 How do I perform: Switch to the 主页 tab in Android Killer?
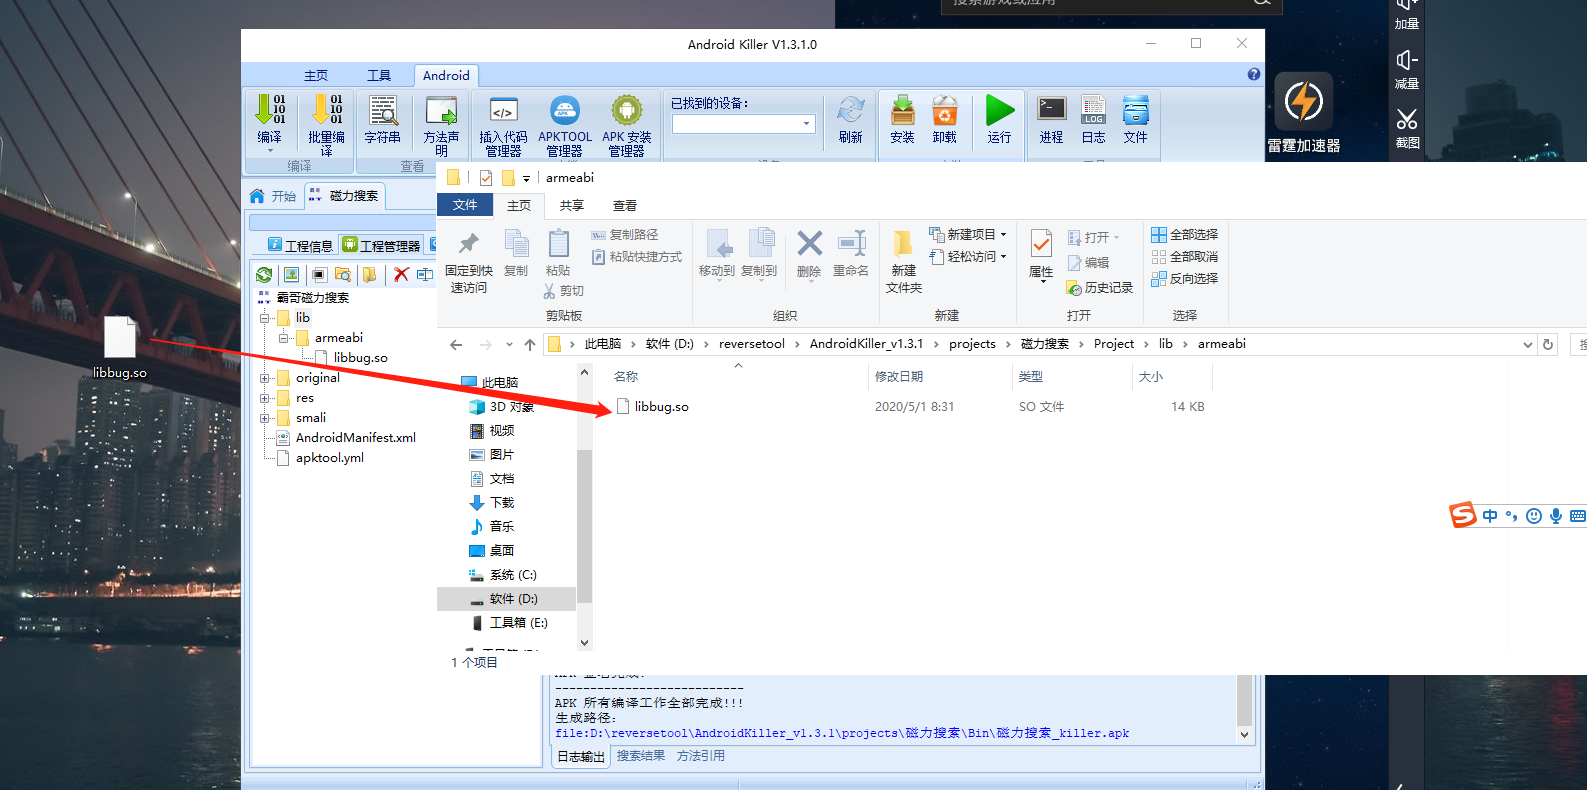point(316,75)
